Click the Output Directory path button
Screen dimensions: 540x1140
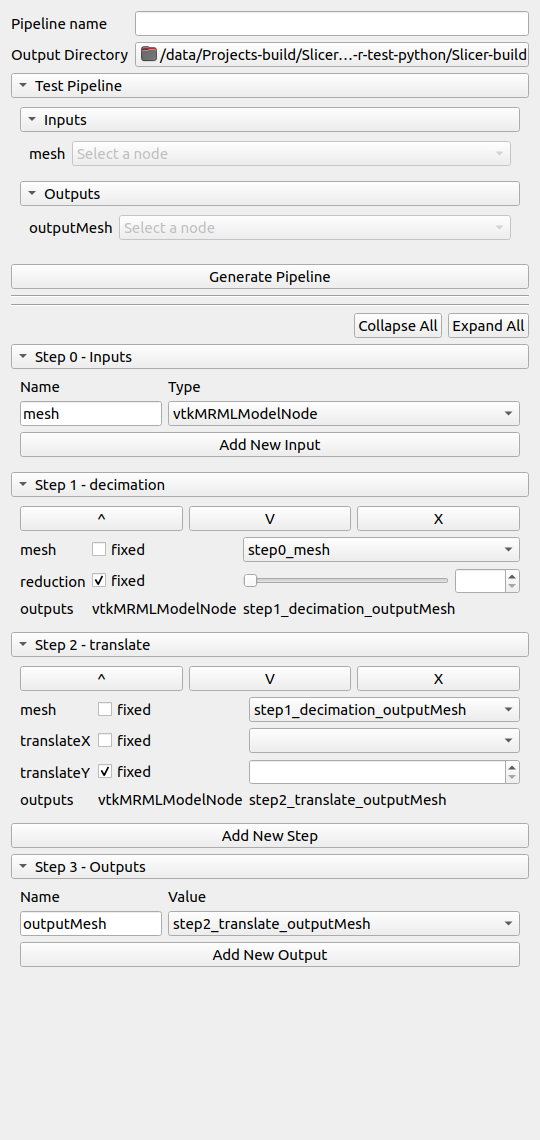(331, 55)
